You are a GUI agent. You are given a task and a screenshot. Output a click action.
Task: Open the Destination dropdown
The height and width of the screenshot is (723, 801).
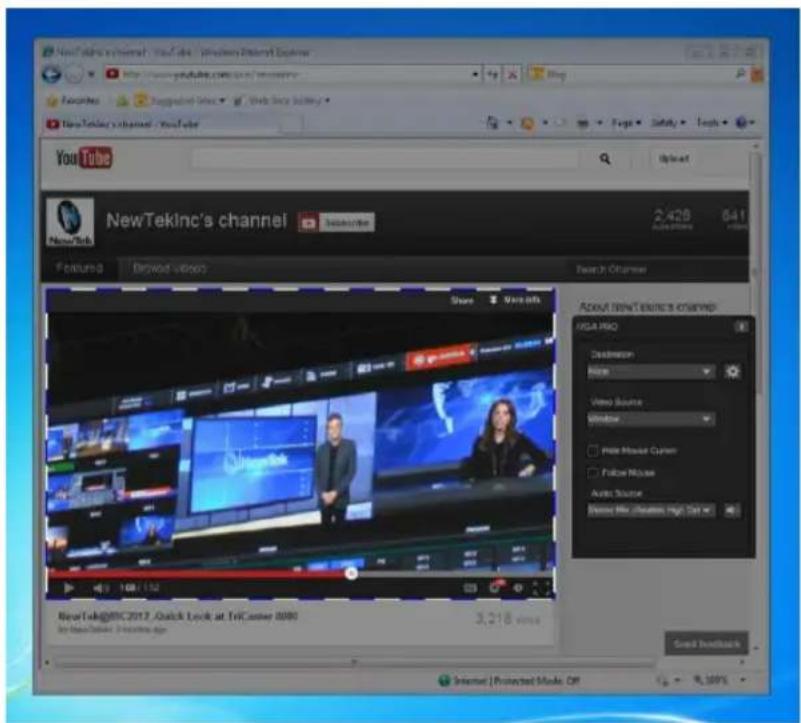click(651, 371)
